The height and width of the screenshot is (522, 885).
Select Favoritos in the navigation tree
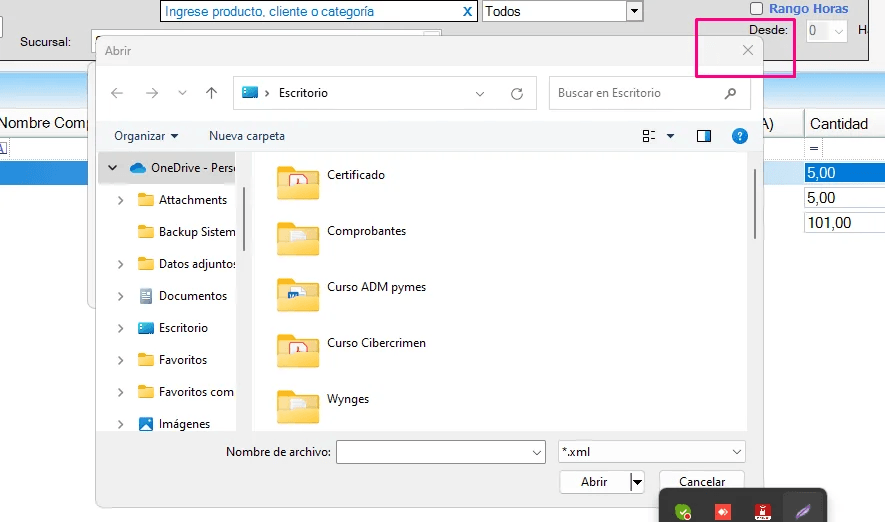(182, 360)
